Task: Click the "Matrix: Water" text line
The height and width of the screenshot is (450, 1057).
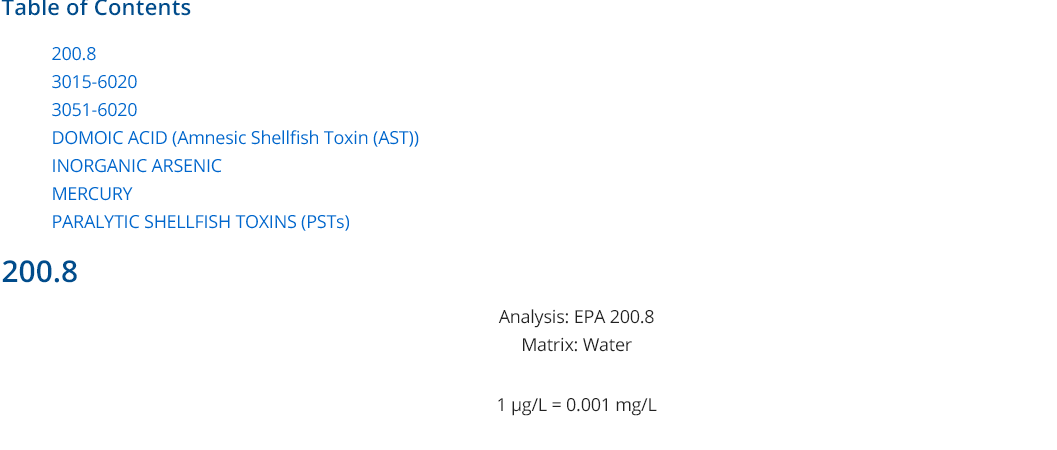Action: 576,345
